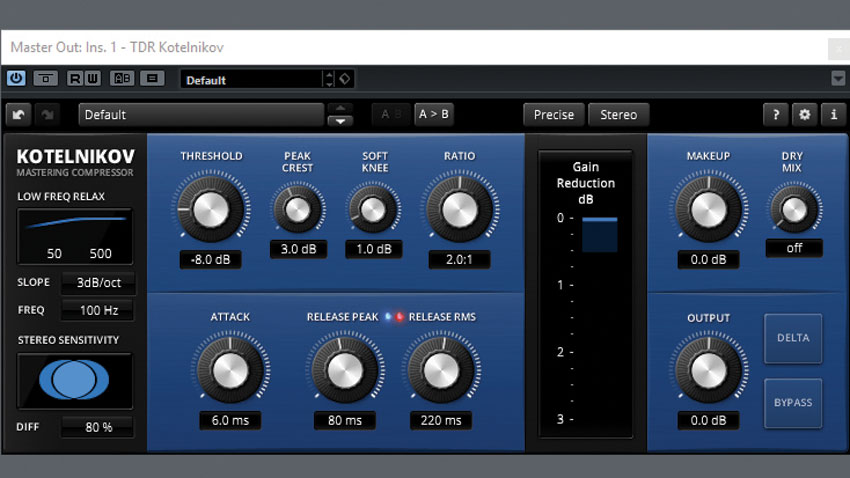Click the Stereo processing mode button
The height and width of the screenshot is (478, 850).
point(619,115)
